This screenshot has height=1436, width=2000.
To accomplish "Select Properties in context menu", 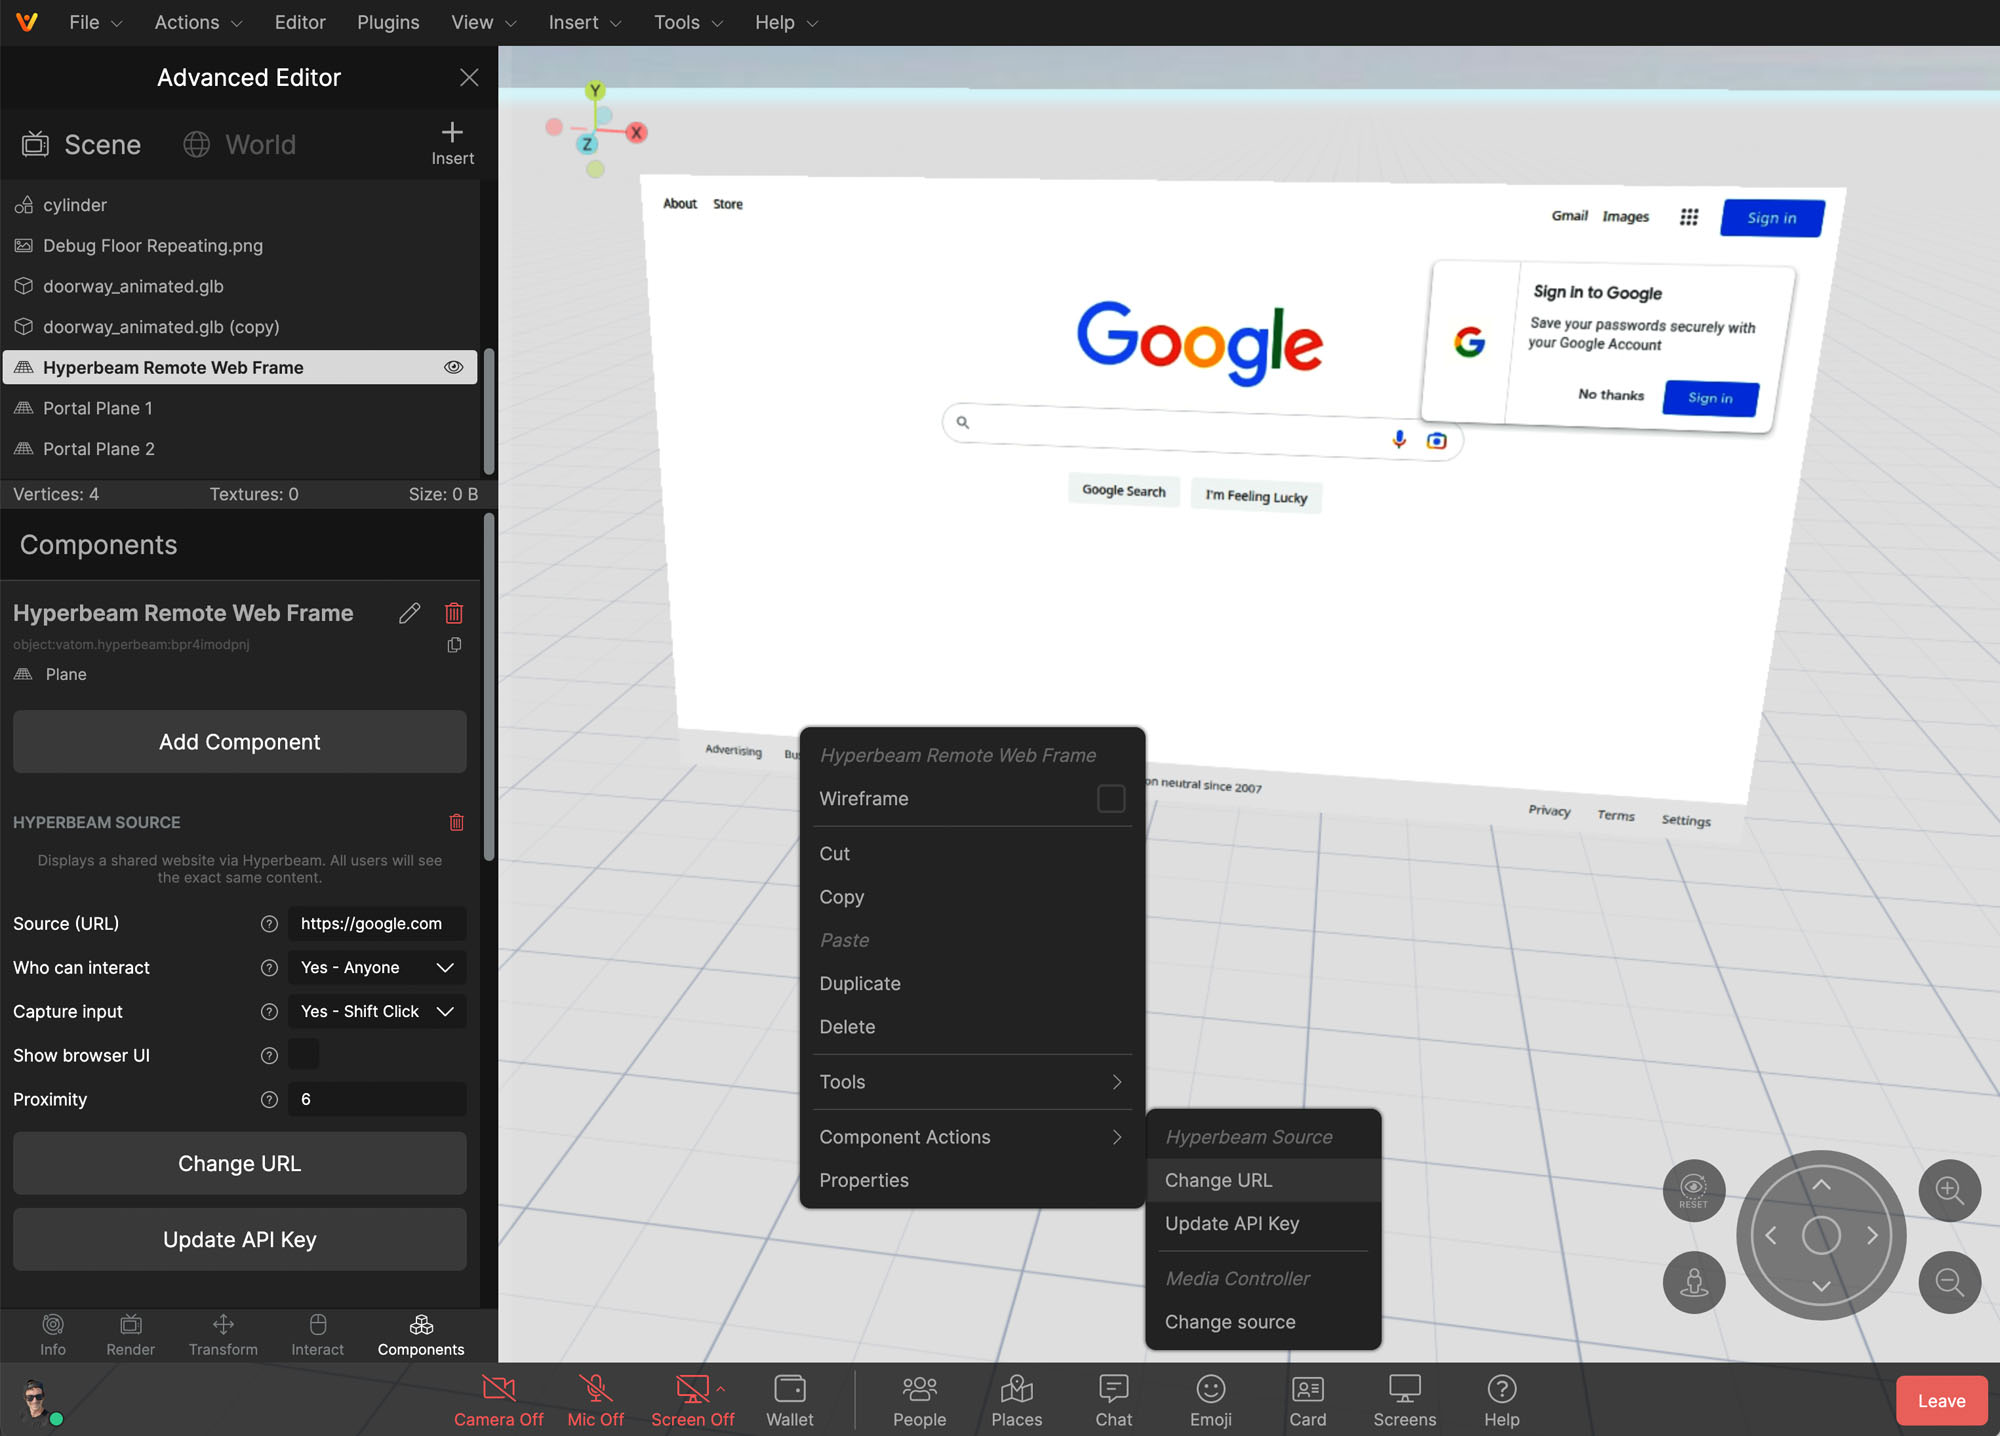I will pos(972,1180).
